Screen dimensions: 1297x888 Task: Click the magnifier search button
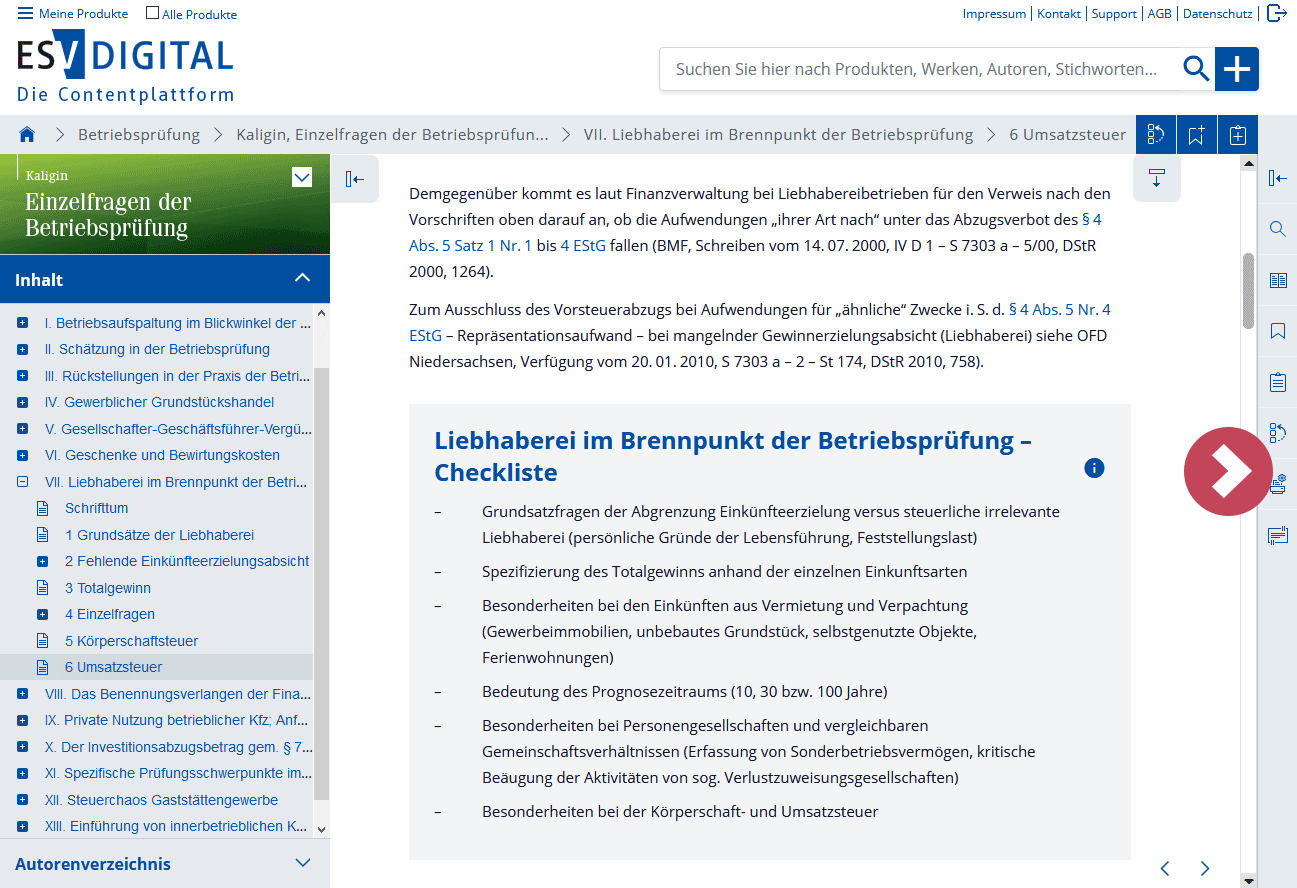pos(1195,69)
